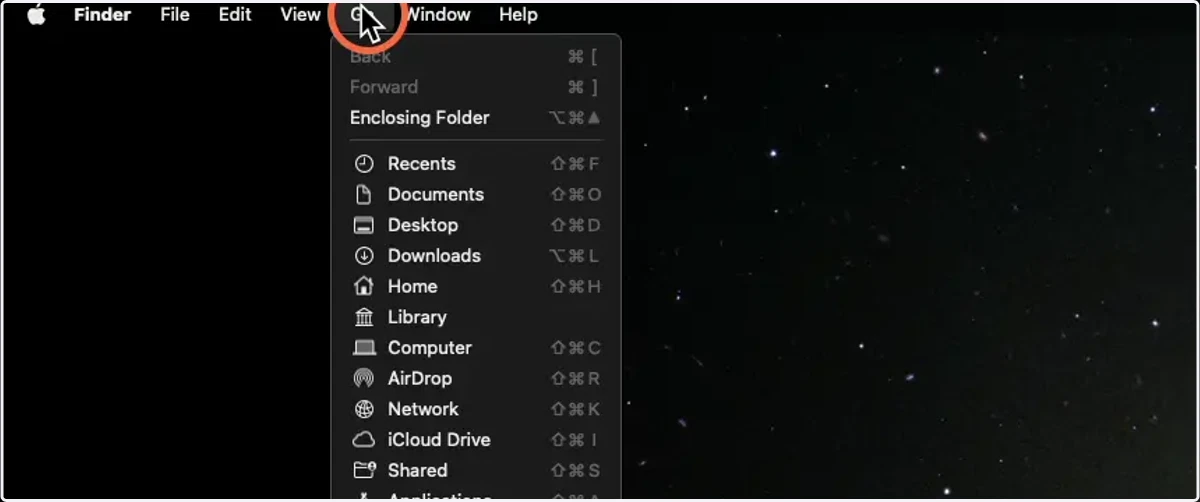Click the Network globe icon
Screen dimensions: 1200x502
(364, 409)
